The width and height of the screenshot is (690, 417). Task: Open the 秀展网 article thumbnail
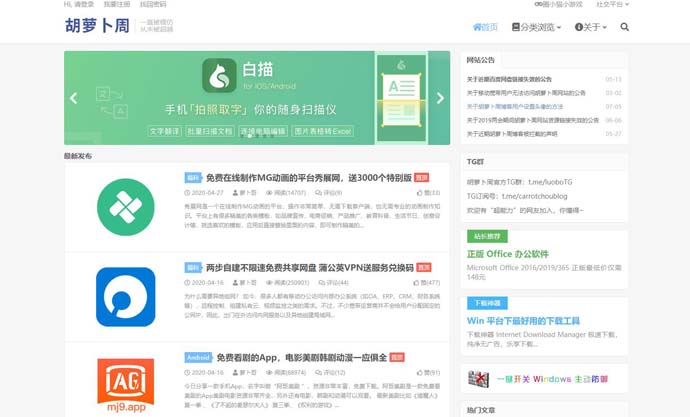coord(125,207)
